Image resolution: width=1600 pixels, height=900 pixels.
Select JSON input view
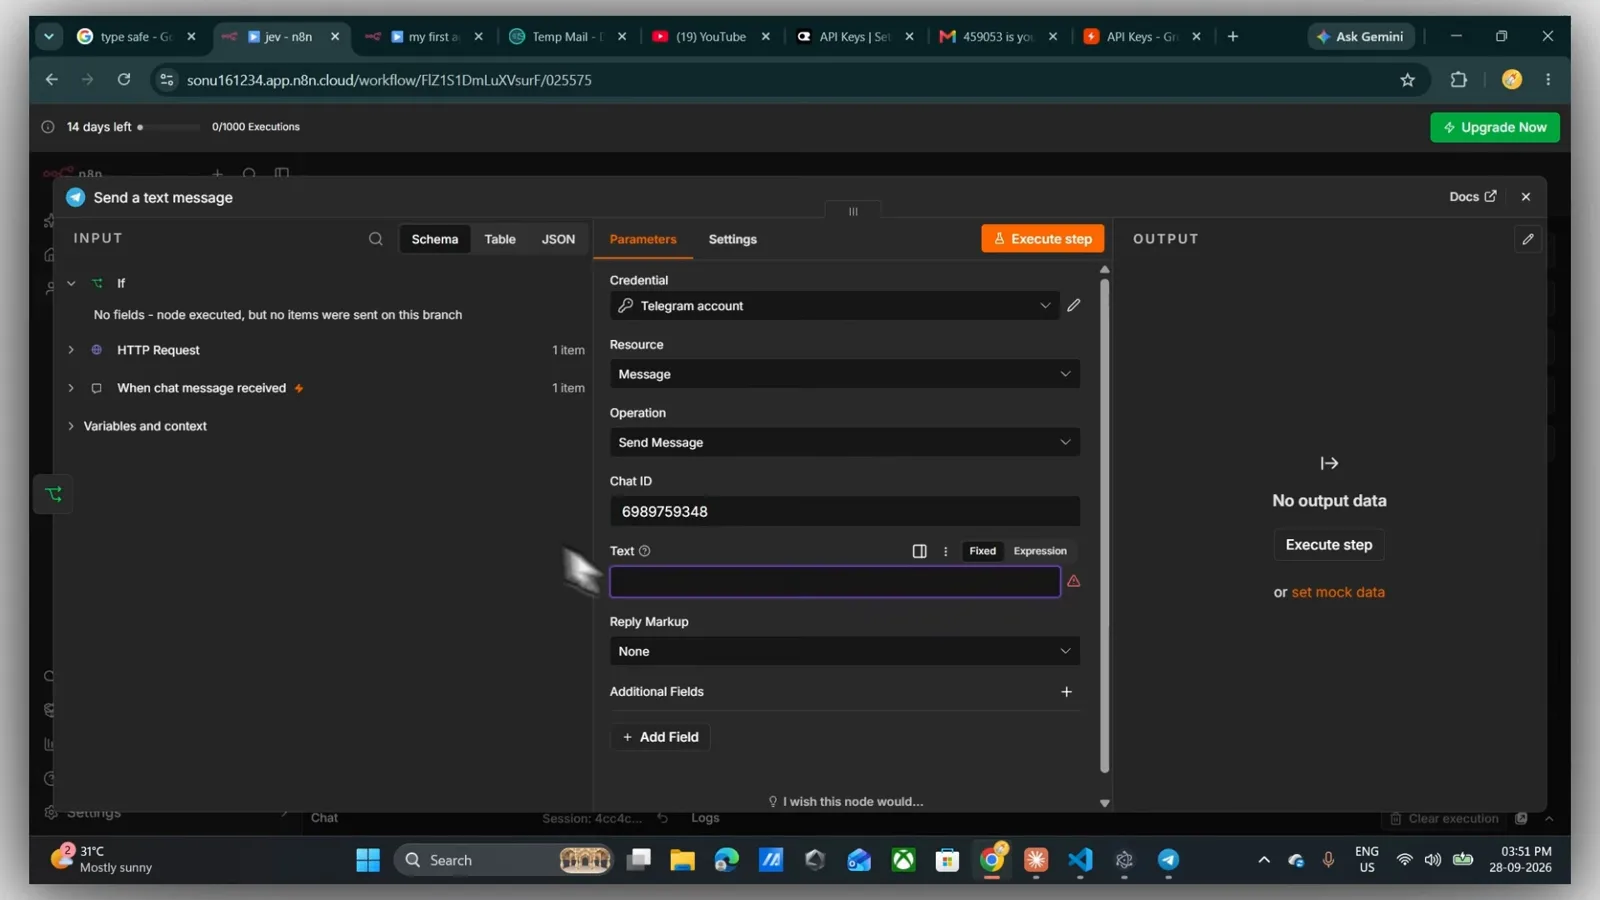point(558,239)
